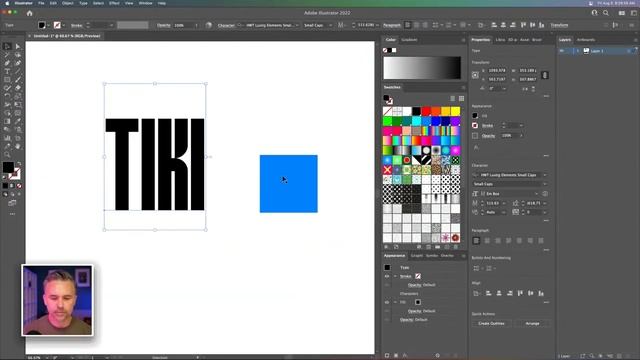Open the Window menu
The height and width of the screenshot is (360, 640).
pyautogui.click(x=145, y=3)
